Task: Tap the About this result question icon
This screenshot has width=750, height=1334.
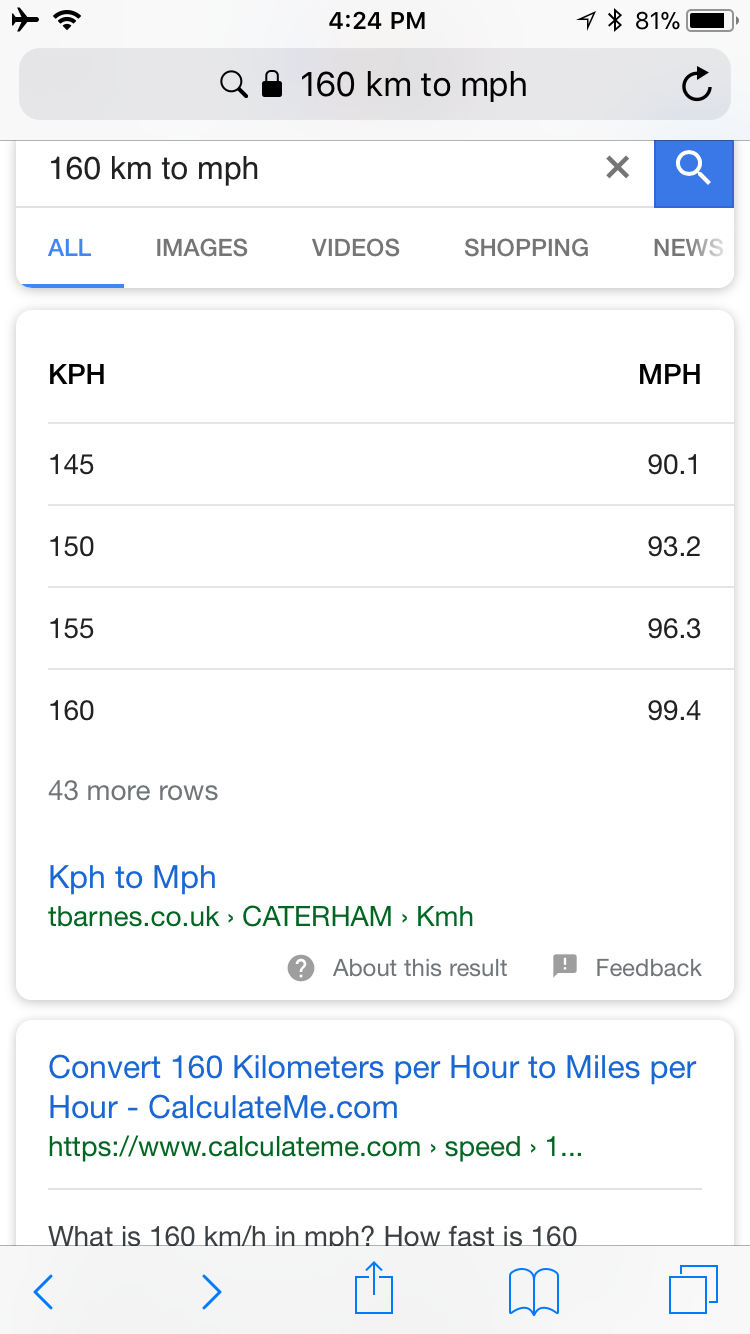Action: pos(301,968)
